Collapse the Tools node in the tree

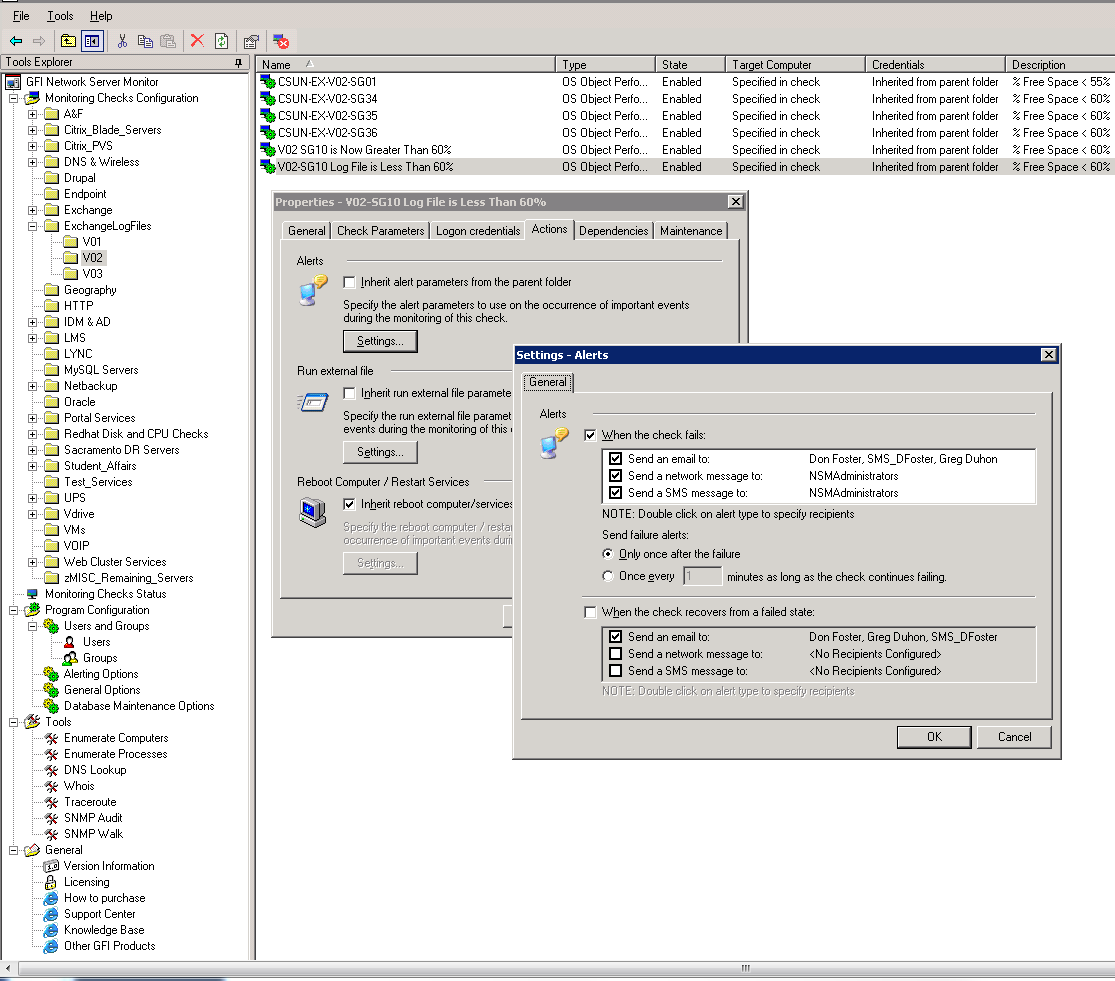click(x=14, y=722)
